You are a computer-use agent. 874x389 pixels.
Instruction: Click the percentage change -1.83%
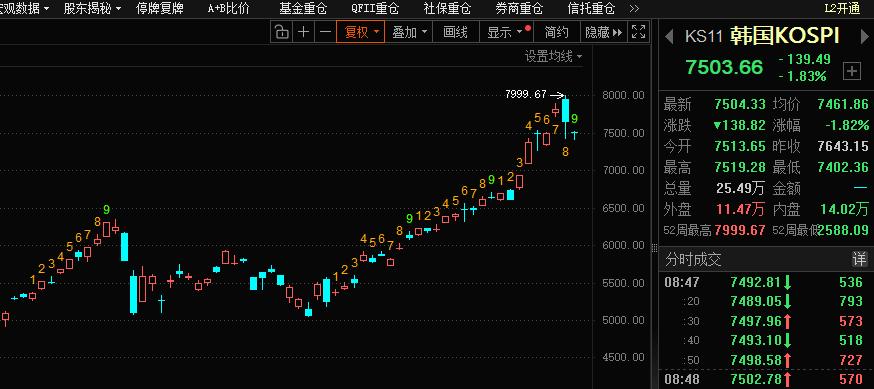[803, 76]
